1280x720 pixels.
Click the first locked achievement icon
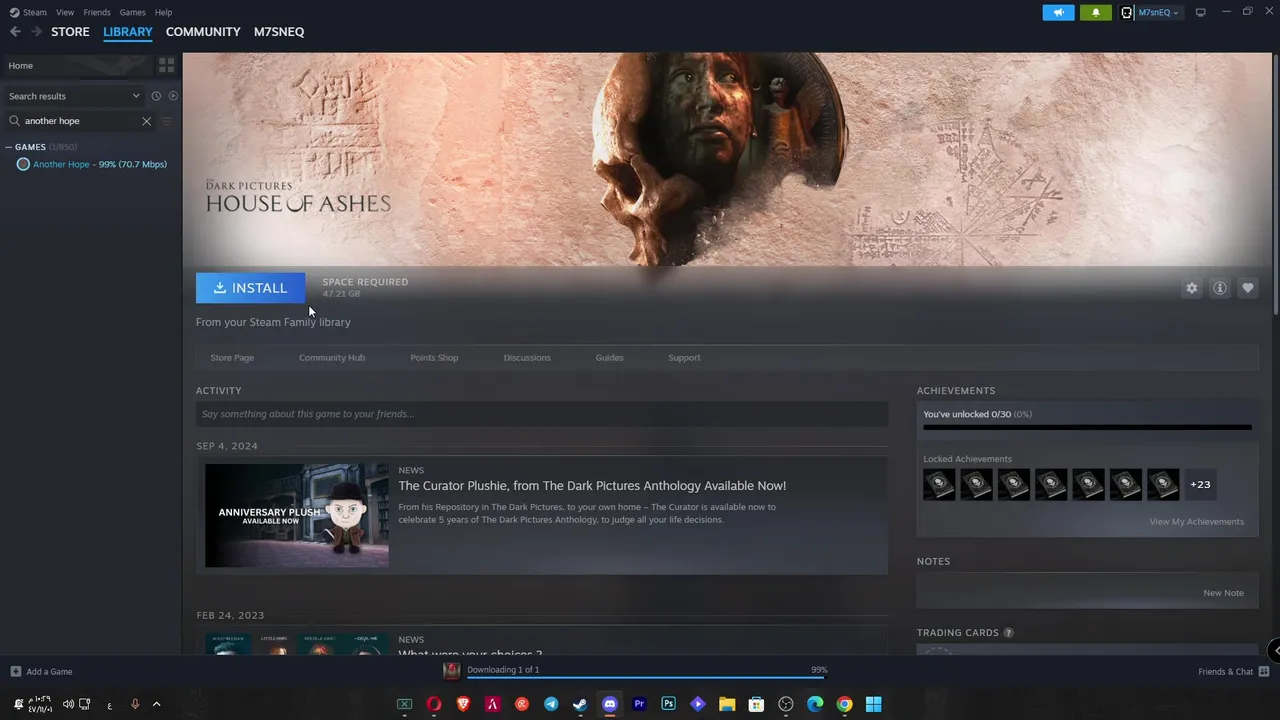coord(939,485)
